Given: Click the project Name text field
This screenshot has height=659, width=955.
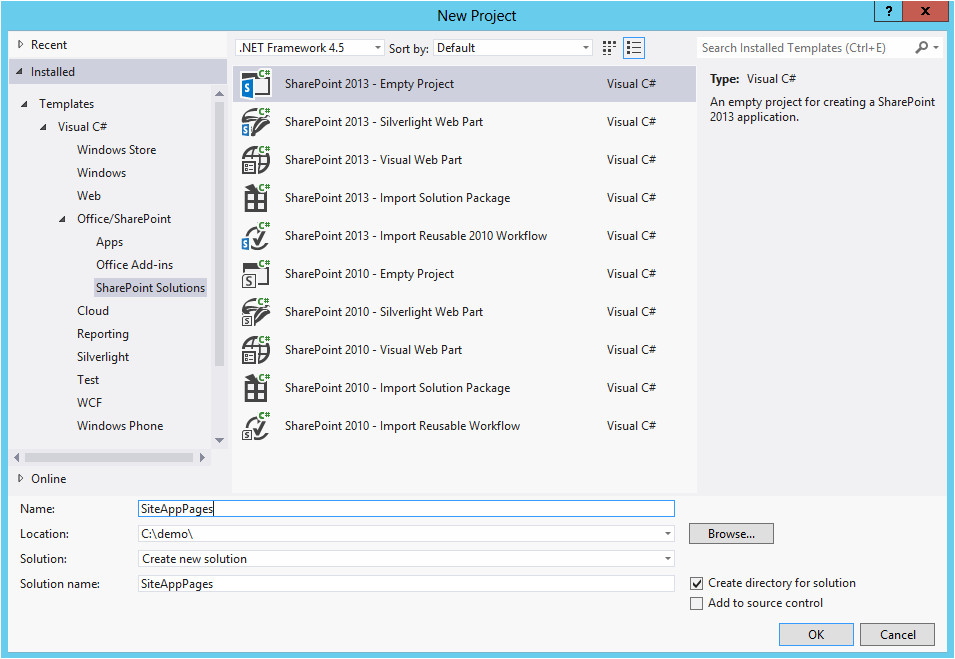Looking at the screenshot, I should pos(406,509).
